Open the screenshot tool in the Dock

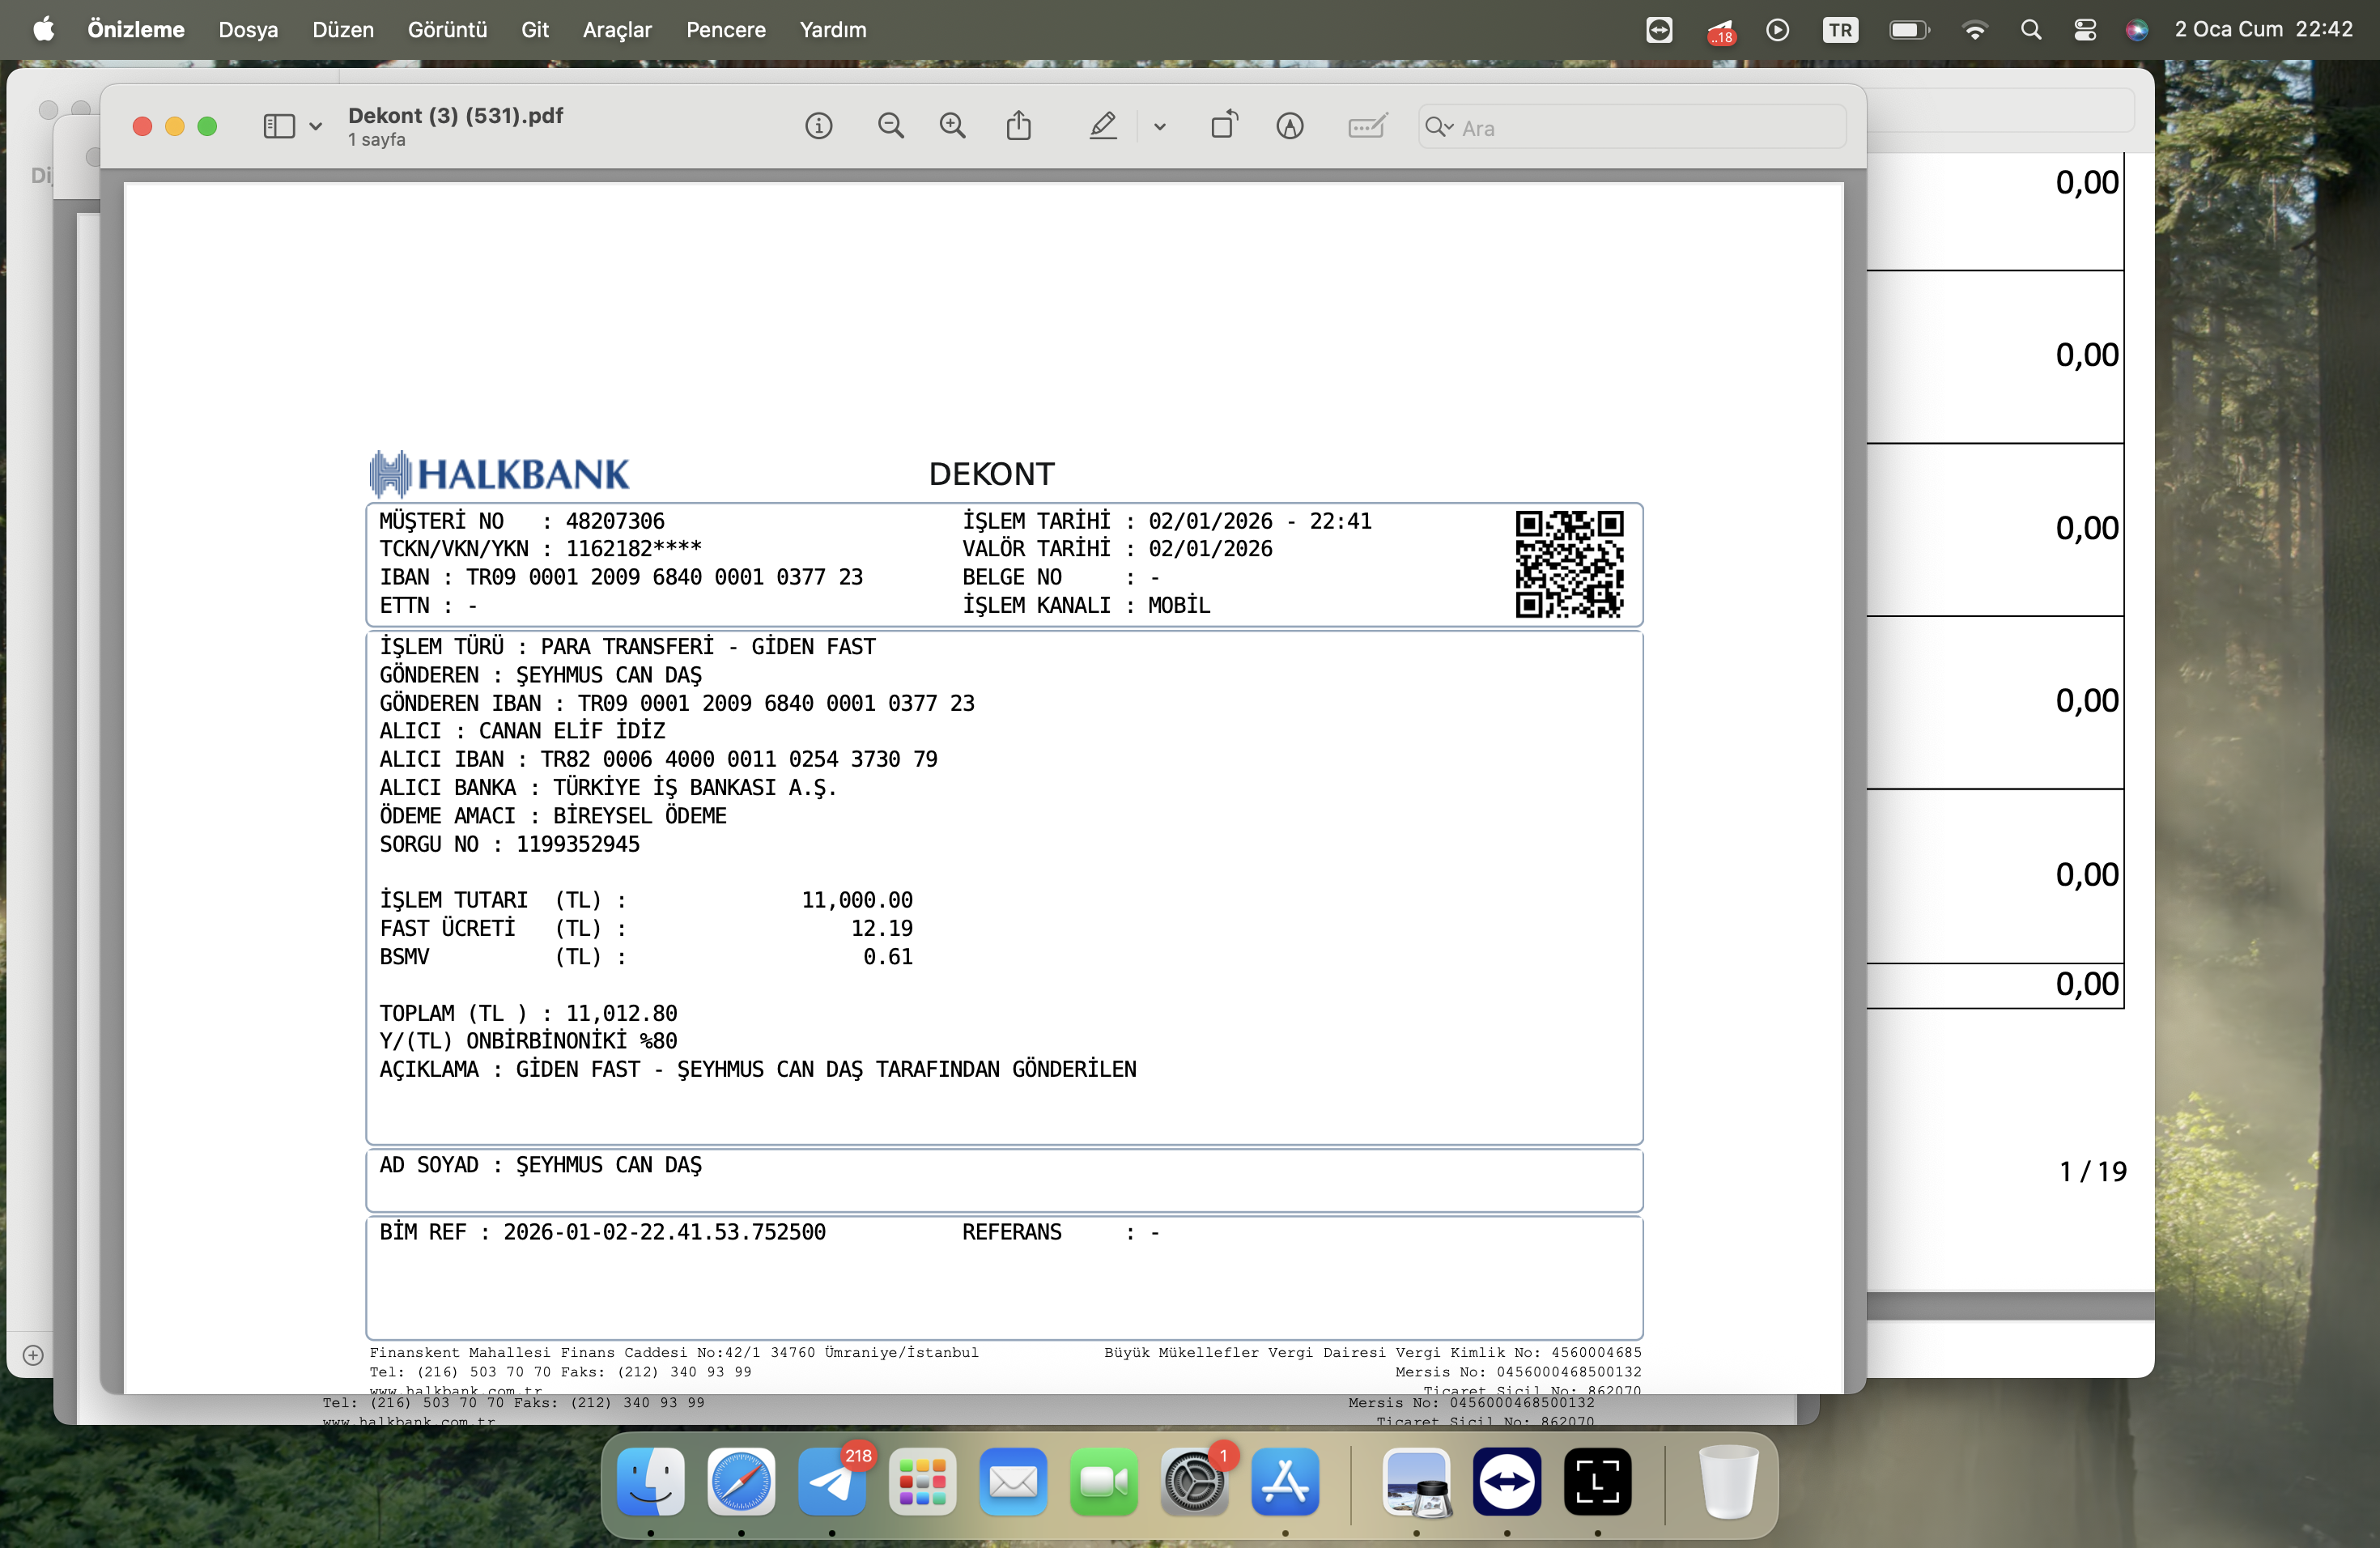tap(1597, 1481)
